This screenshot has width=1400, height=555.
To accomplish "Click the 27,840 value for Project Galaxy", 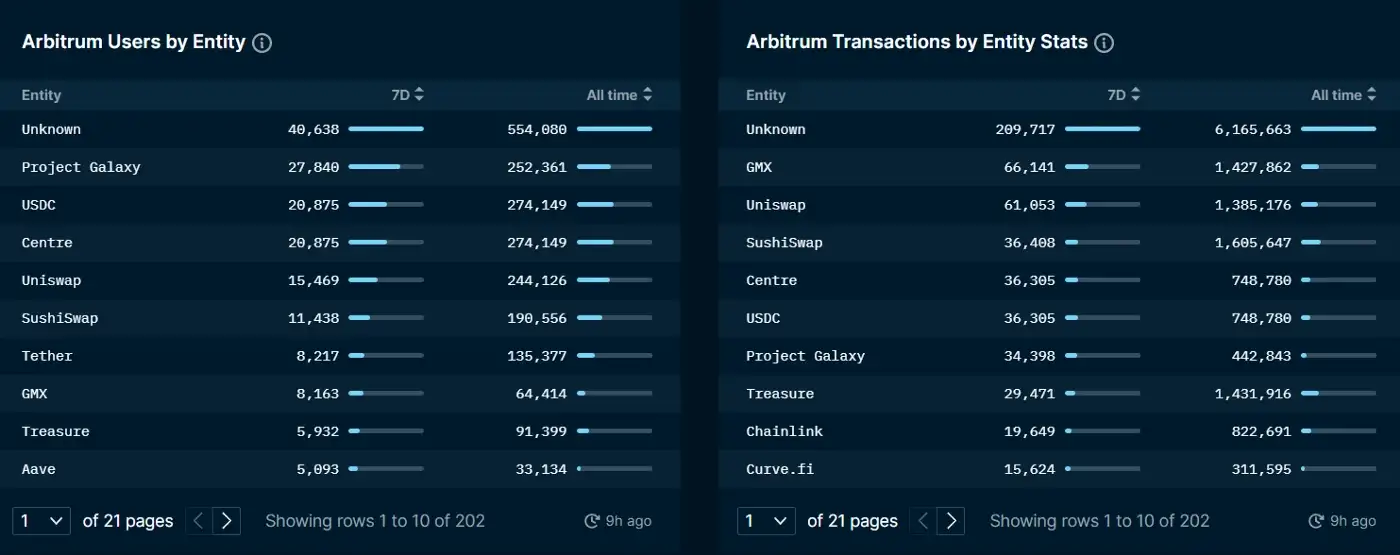I will [x=313, y=167].
